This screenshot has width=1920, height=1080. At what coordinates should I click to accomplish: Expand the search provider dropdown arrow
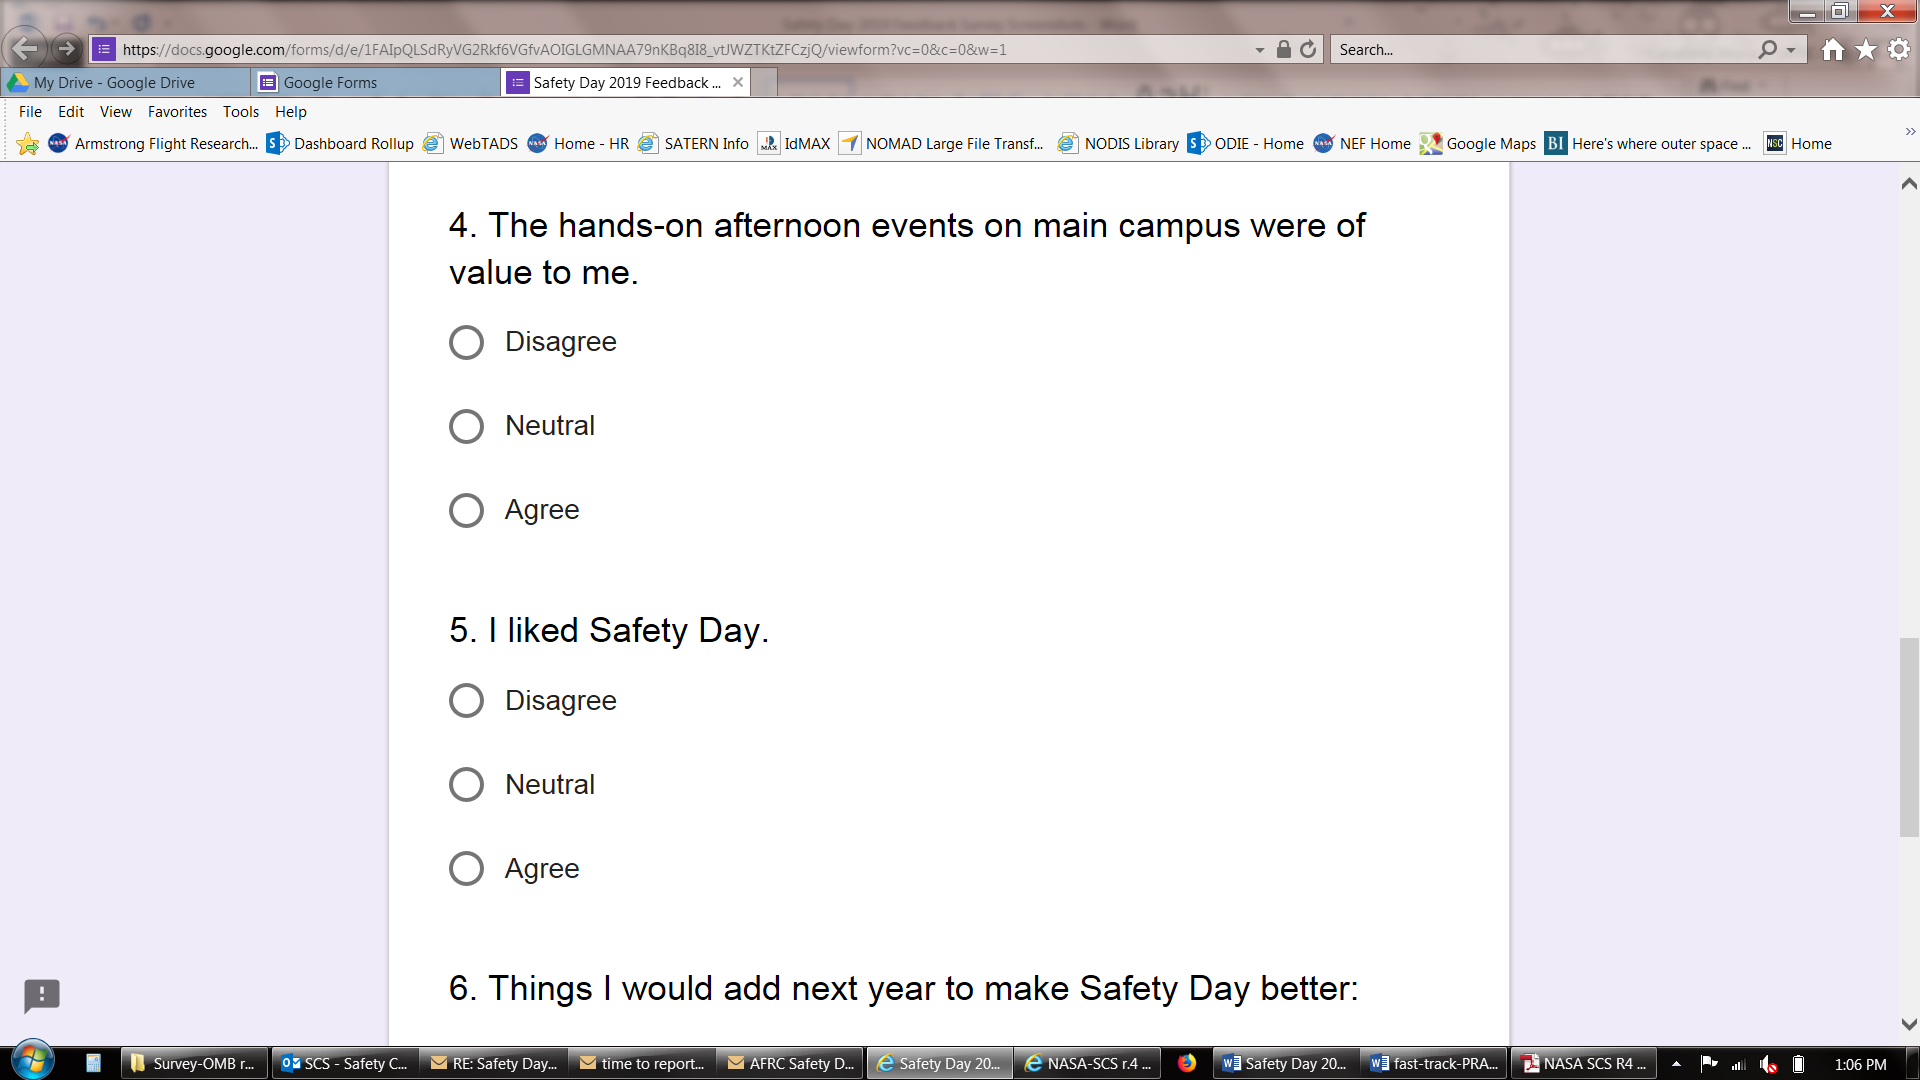1791,50
